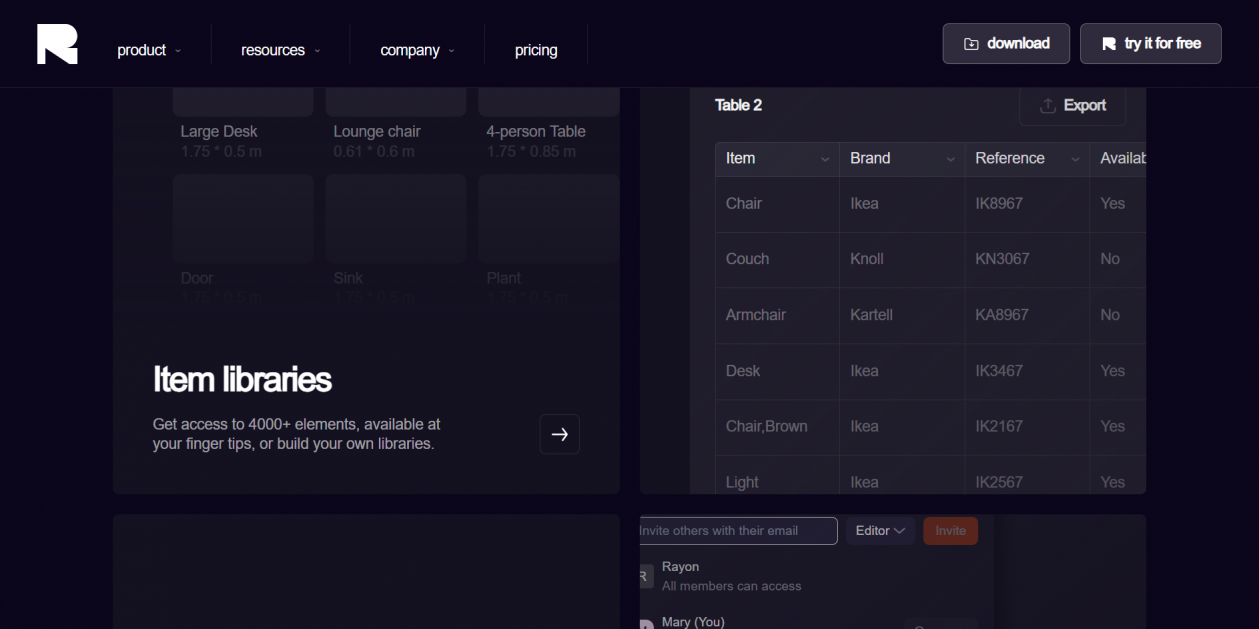Open the pricing page
This screenshot has width=1259, height=629.
(x=536, y=50)
